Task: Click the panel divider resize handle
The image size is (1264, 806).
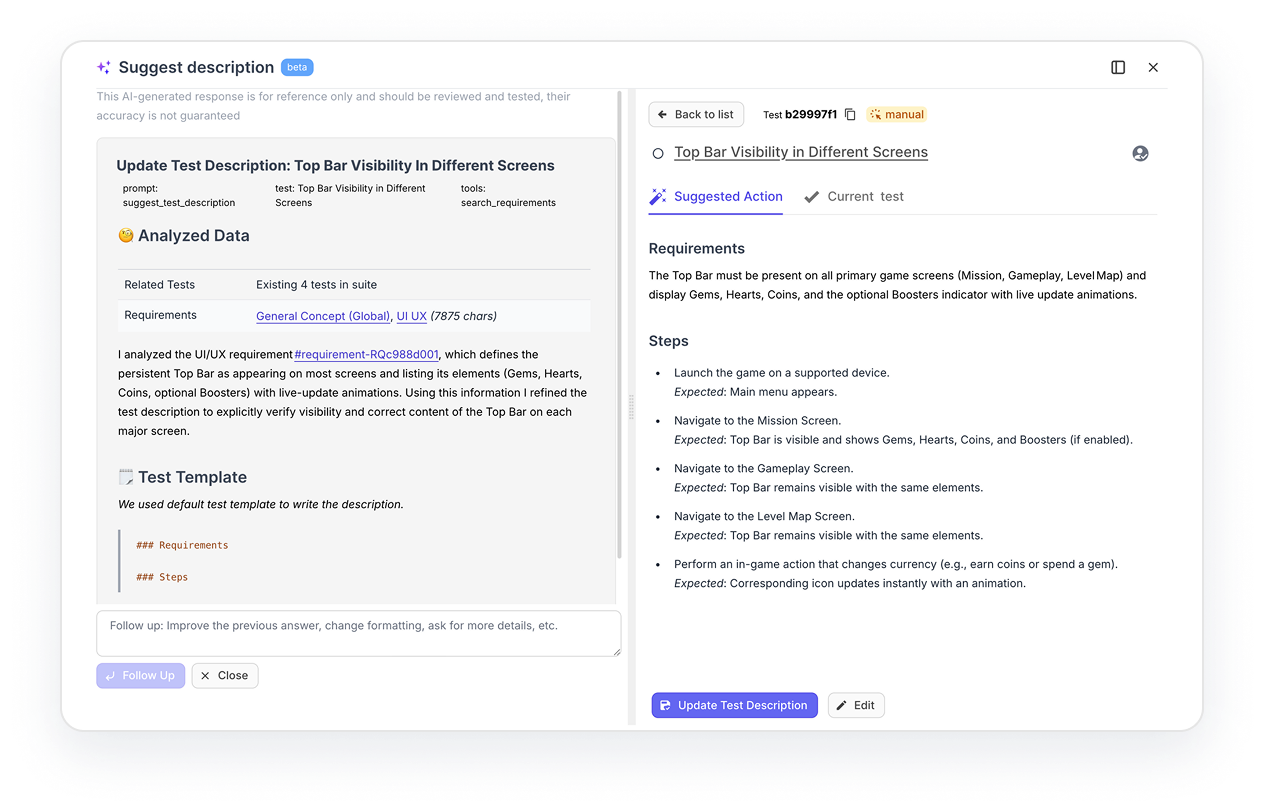Action: click(x=631, y=405)
